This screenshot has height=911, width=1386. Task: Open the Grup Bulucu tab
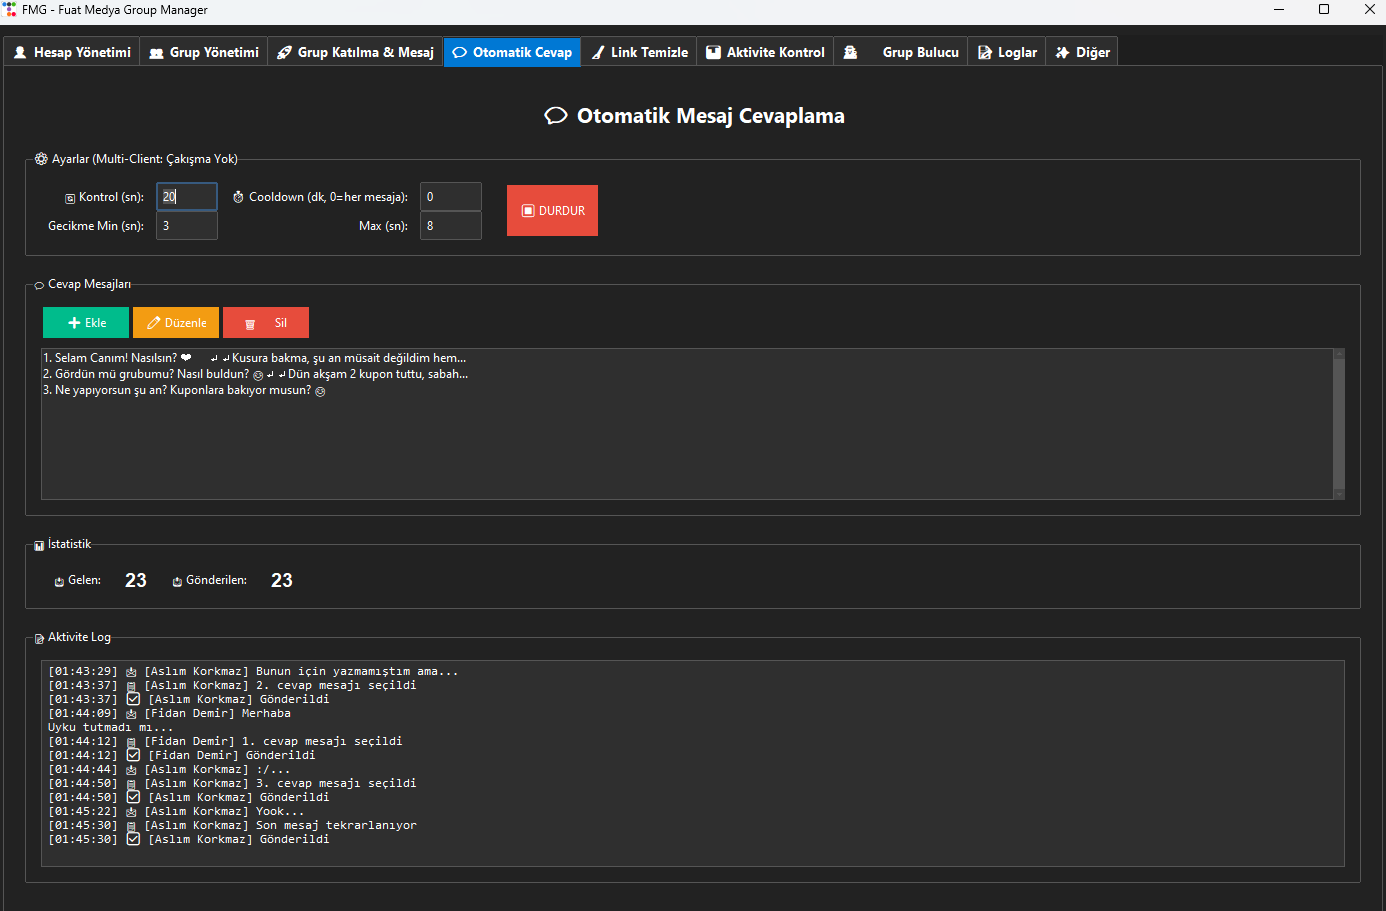click(901, 52)
